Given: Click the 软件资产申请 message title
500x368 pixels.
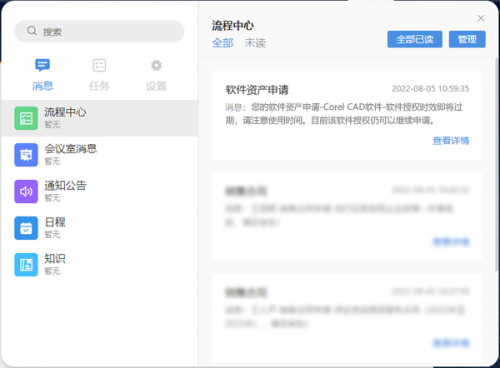Looking at the screenshot, I should [x=257, y=90].
